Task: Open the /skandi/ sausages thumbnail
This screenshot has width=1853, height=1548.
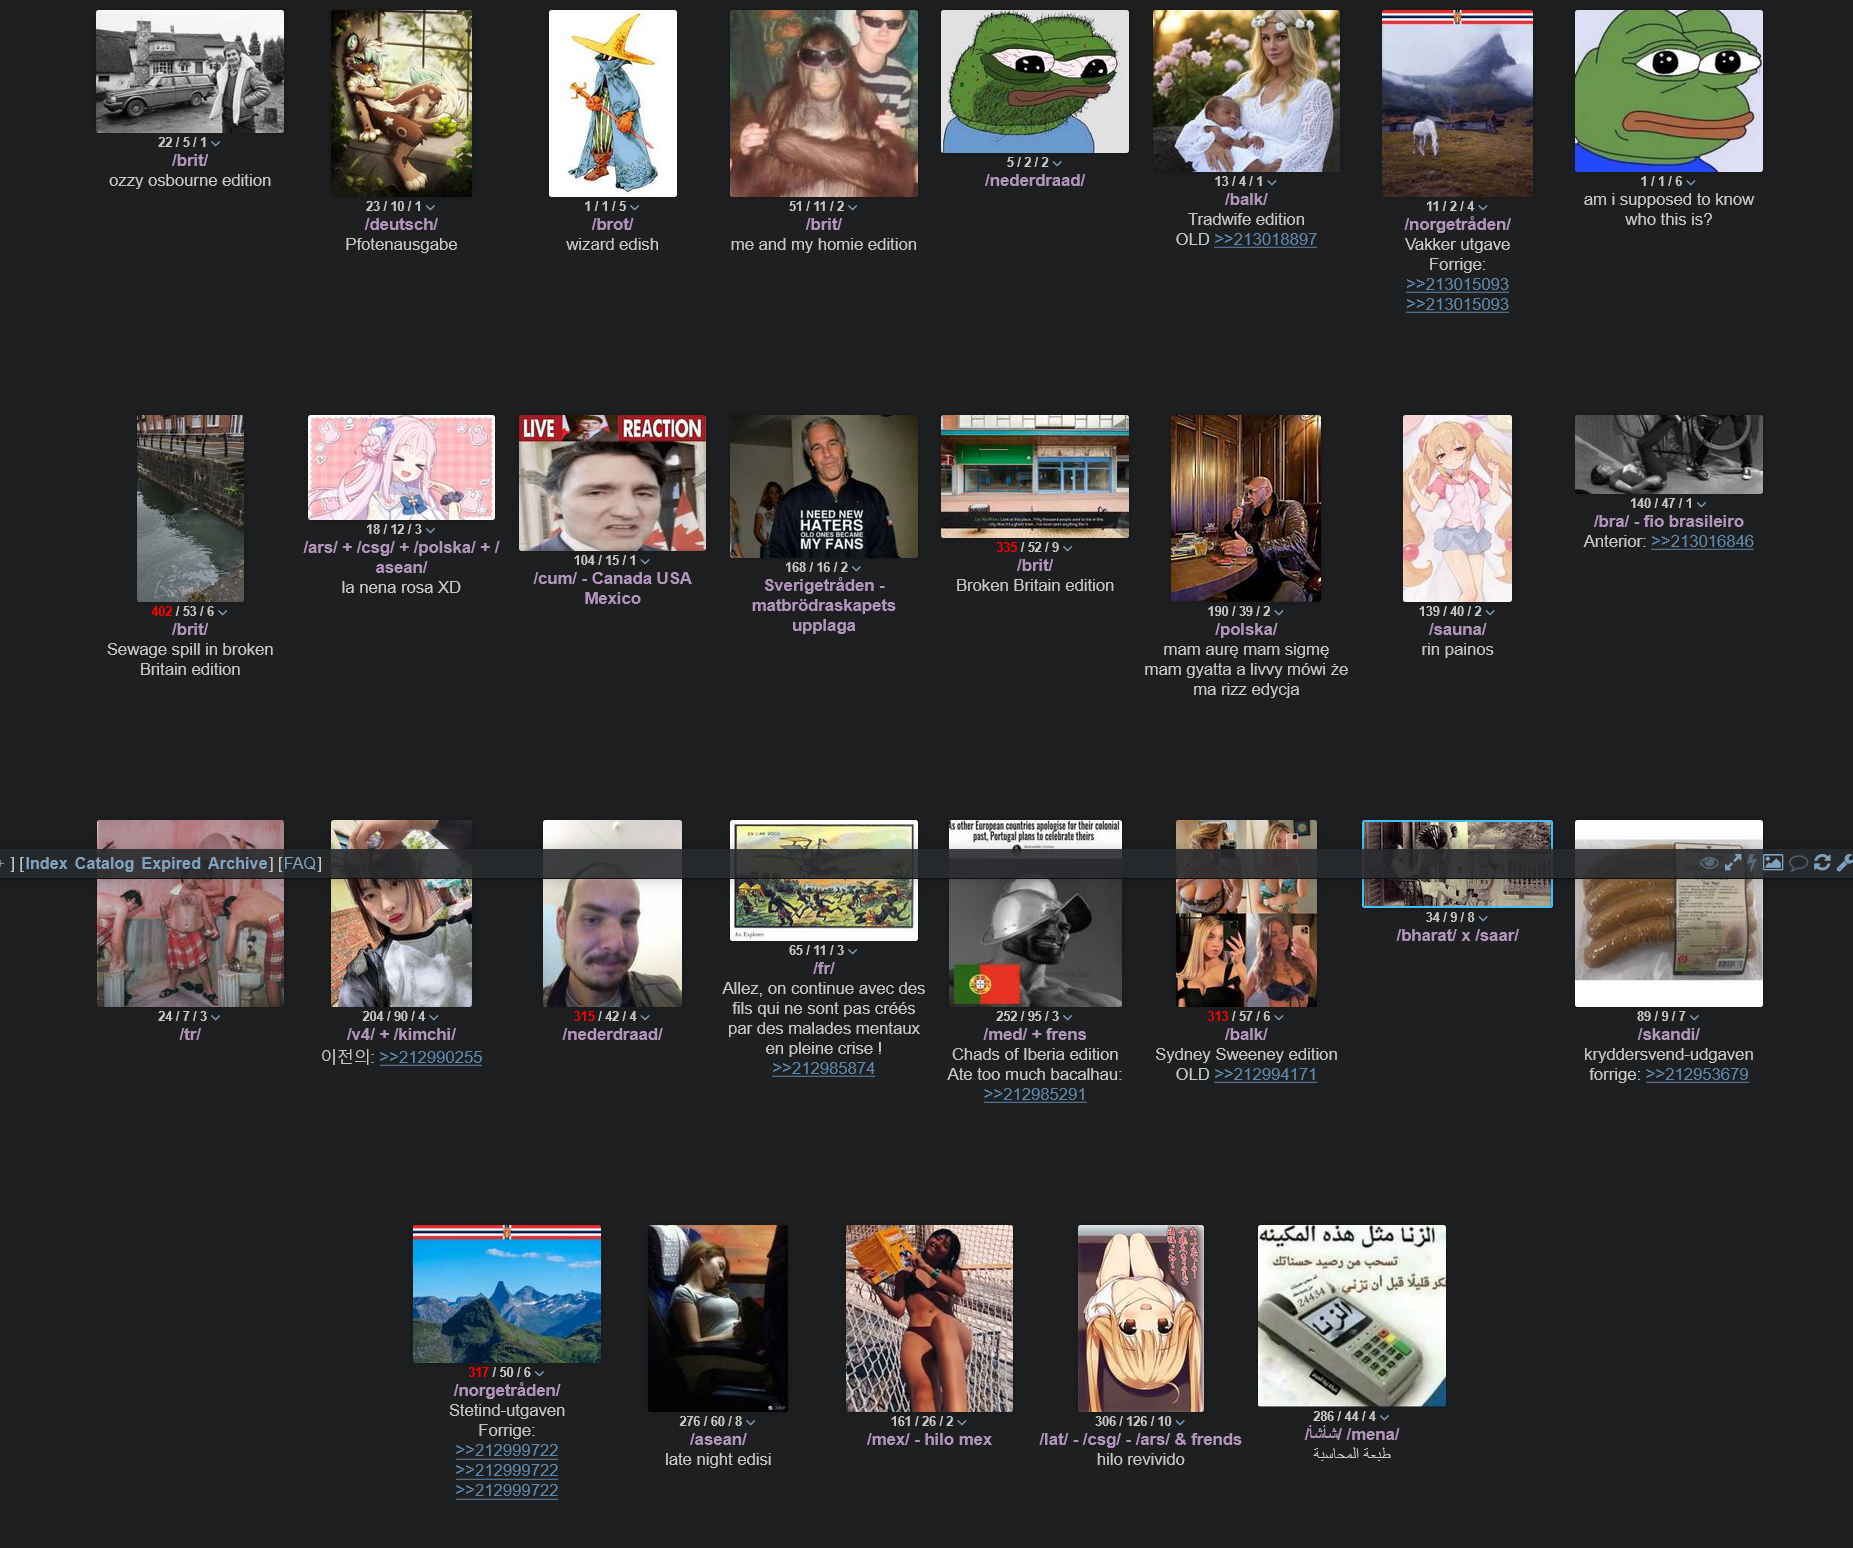Action: (x=1668, y=913)
